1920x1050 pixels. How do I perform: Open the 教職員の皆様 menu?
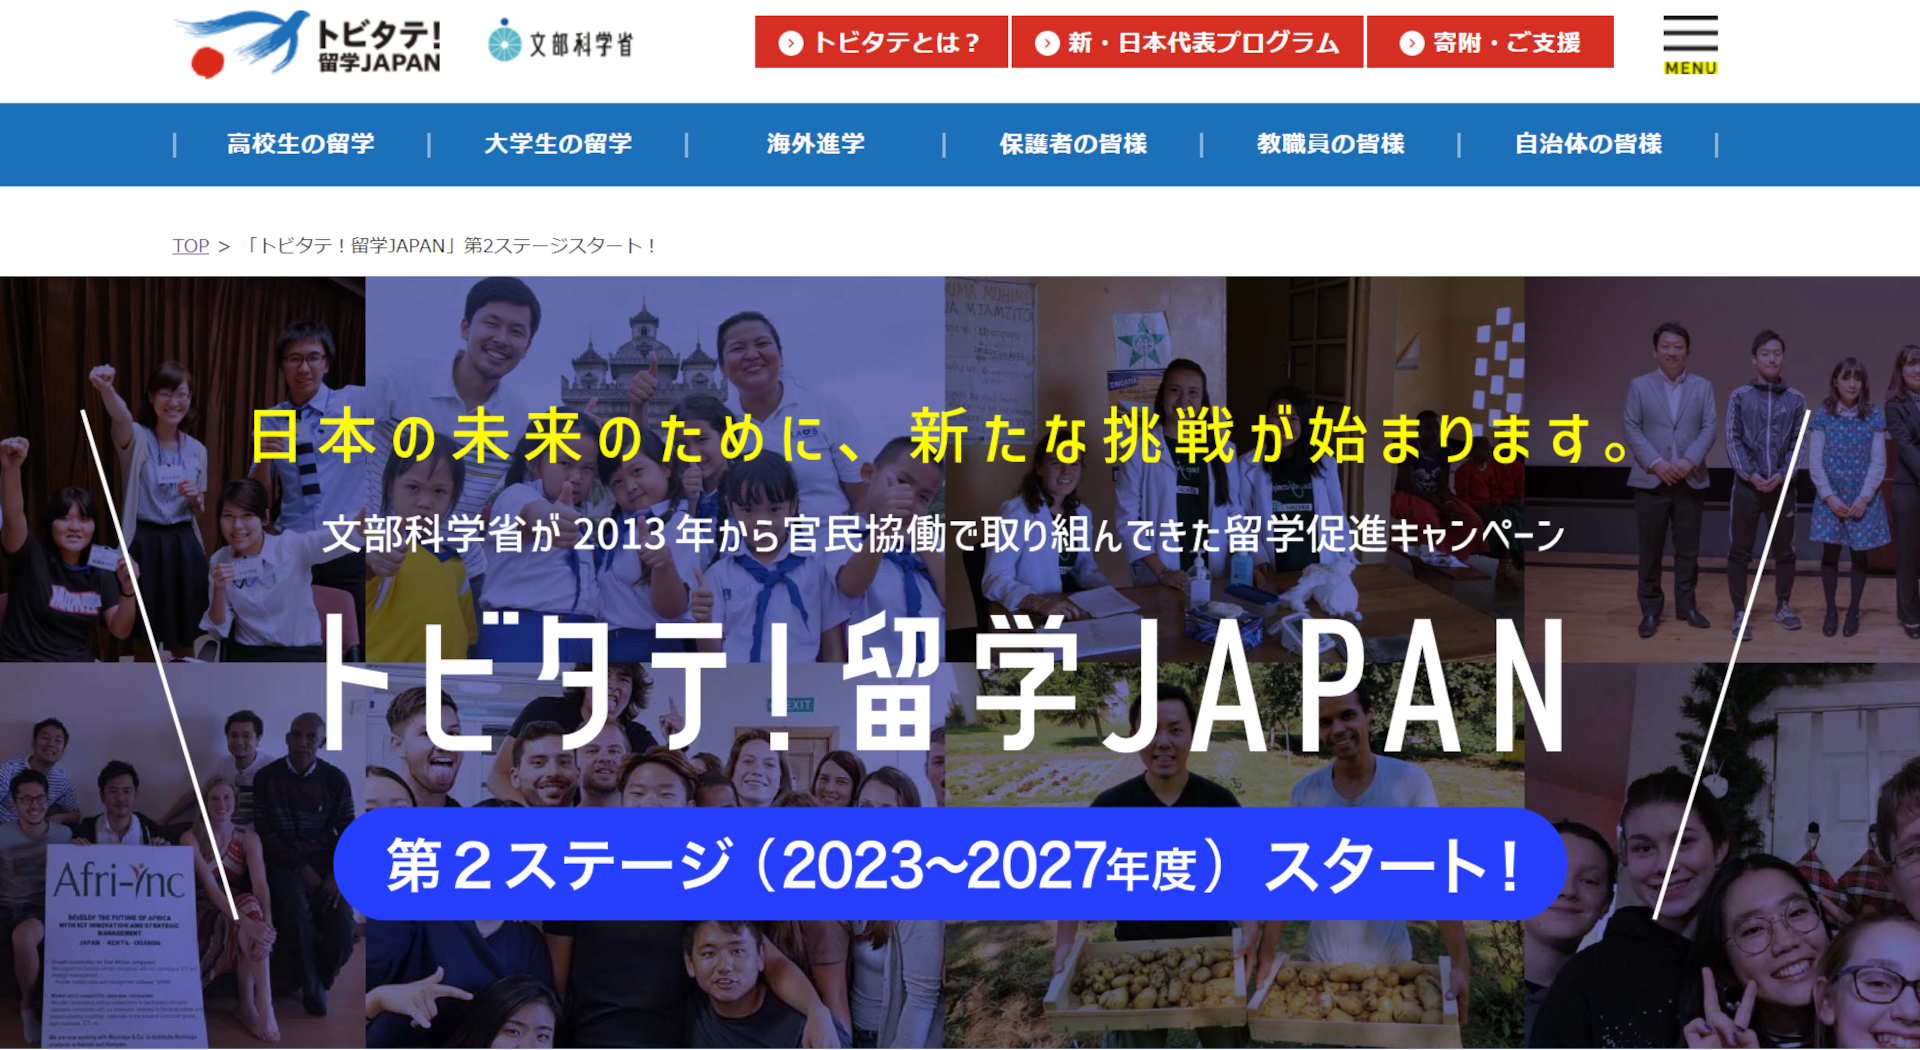pos(1331,144)
